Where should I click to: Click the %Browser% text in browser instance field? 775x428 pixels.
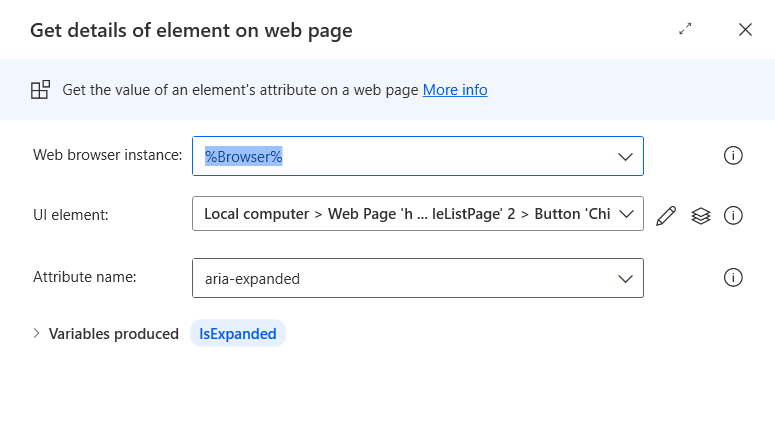tap(244, 156)
